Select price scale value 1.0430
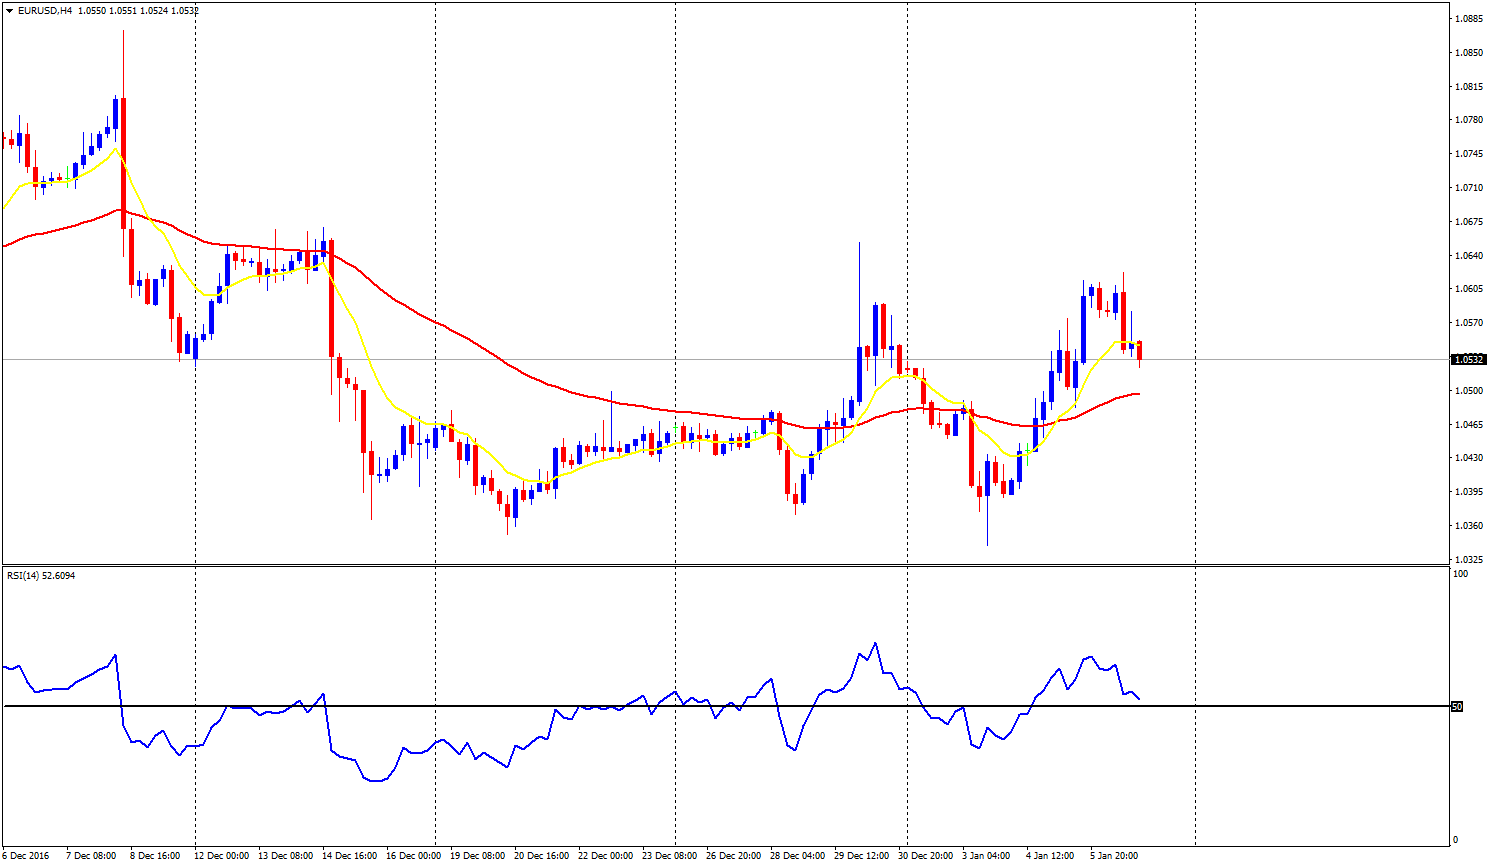 1469,458
